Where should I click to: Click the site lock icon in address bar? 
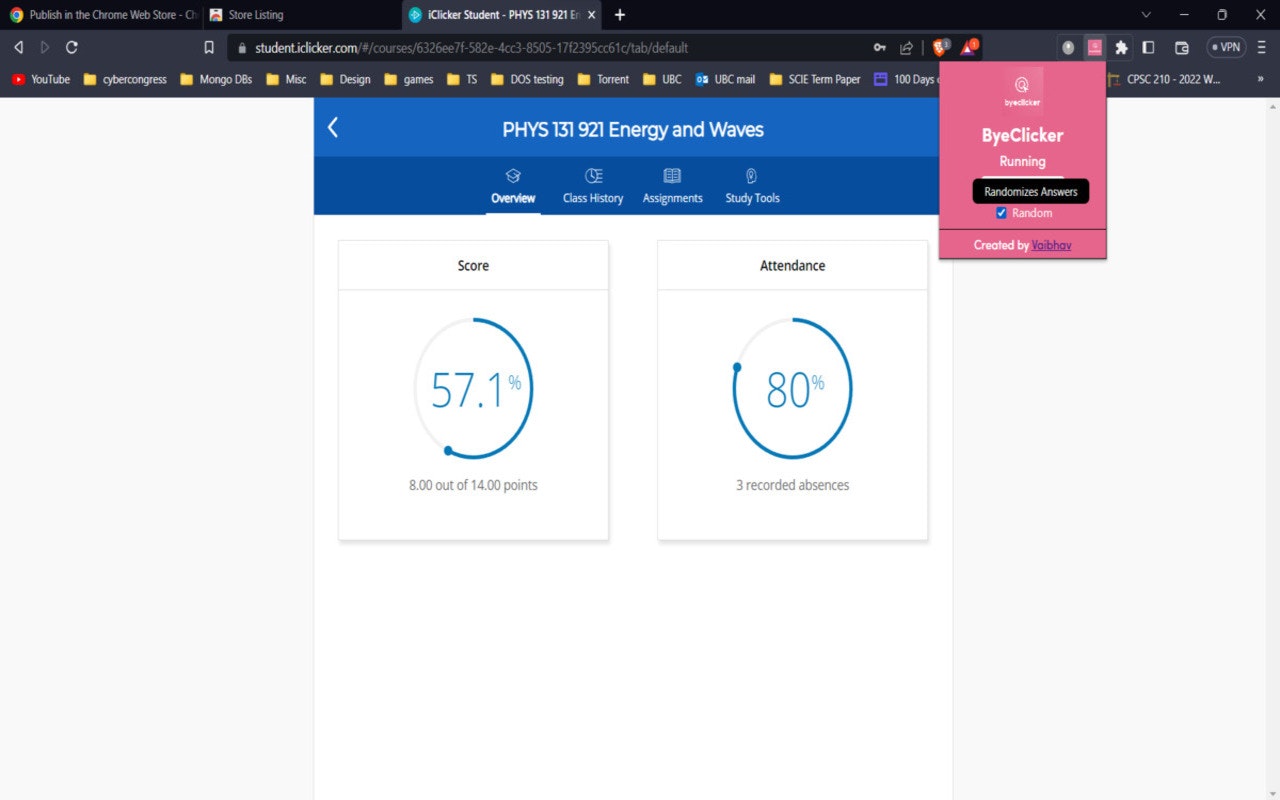pos(241,47)
